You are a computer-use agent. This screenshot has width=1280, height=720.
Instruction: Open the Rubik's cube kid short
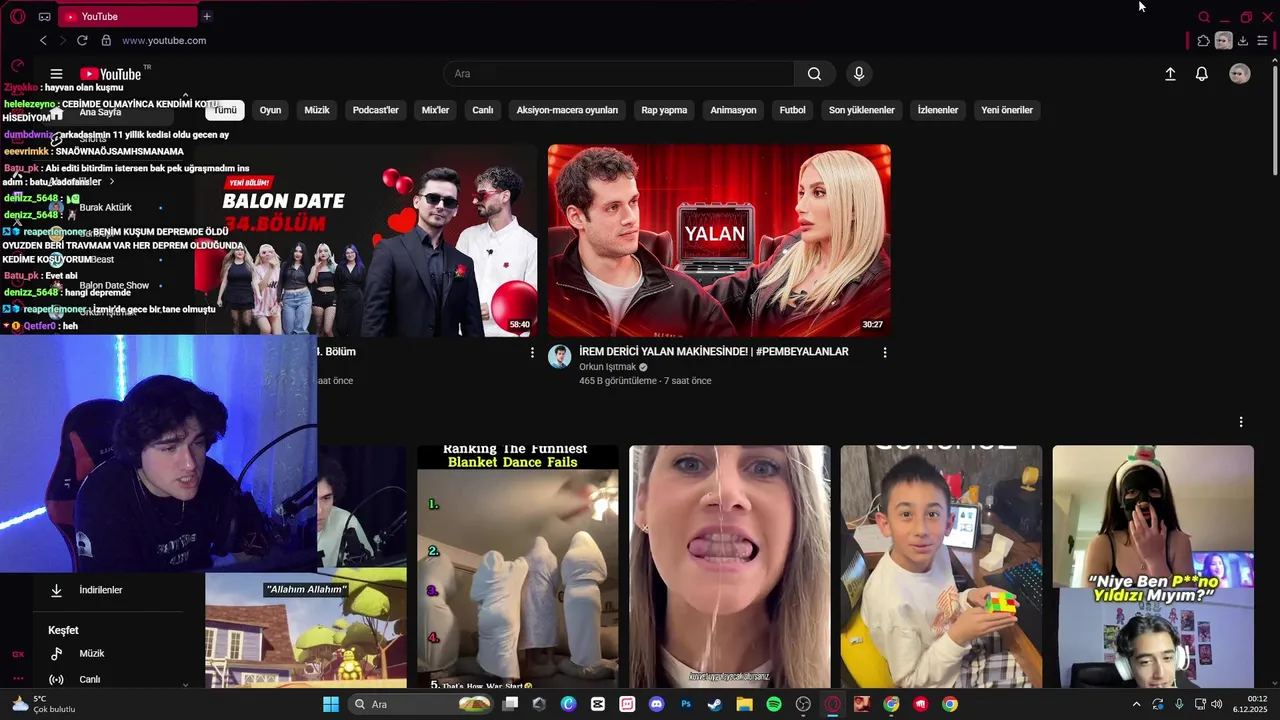(941, 567)
